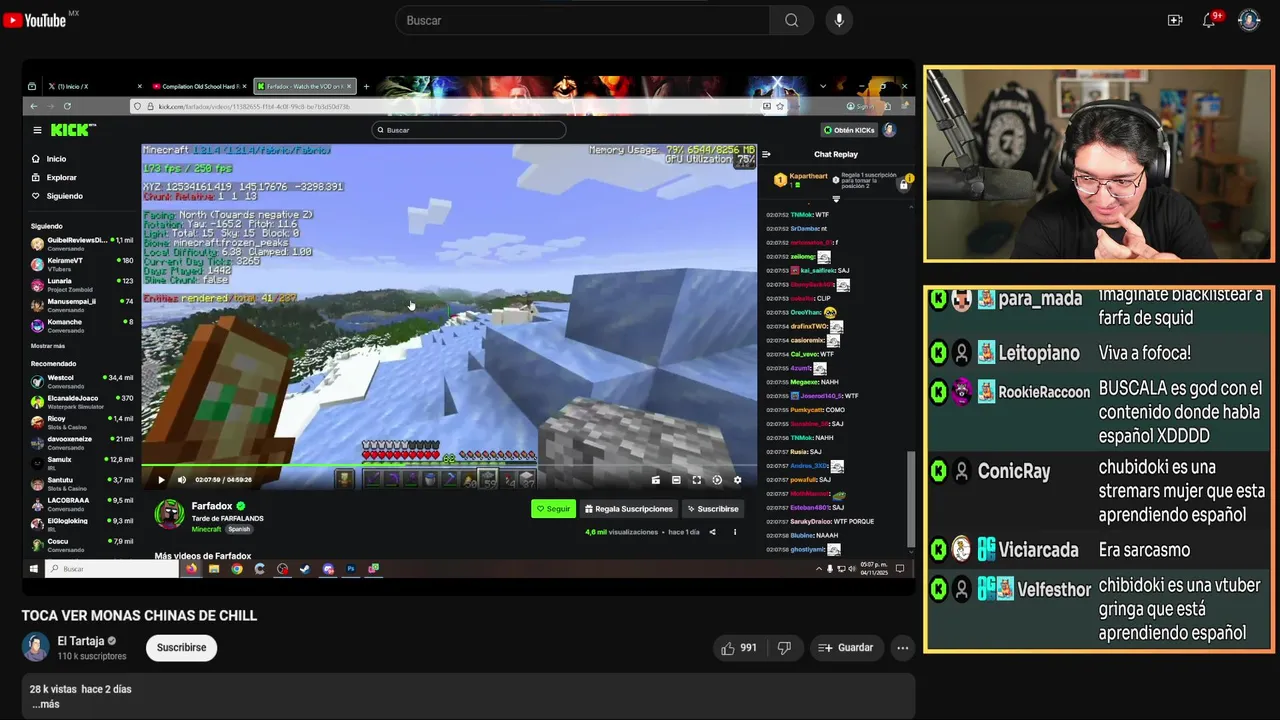This screenshot has height=720, width=1280.
Task: Open KeirameVT followed channel
Action: pyautogui.click(x=82, y=264)
